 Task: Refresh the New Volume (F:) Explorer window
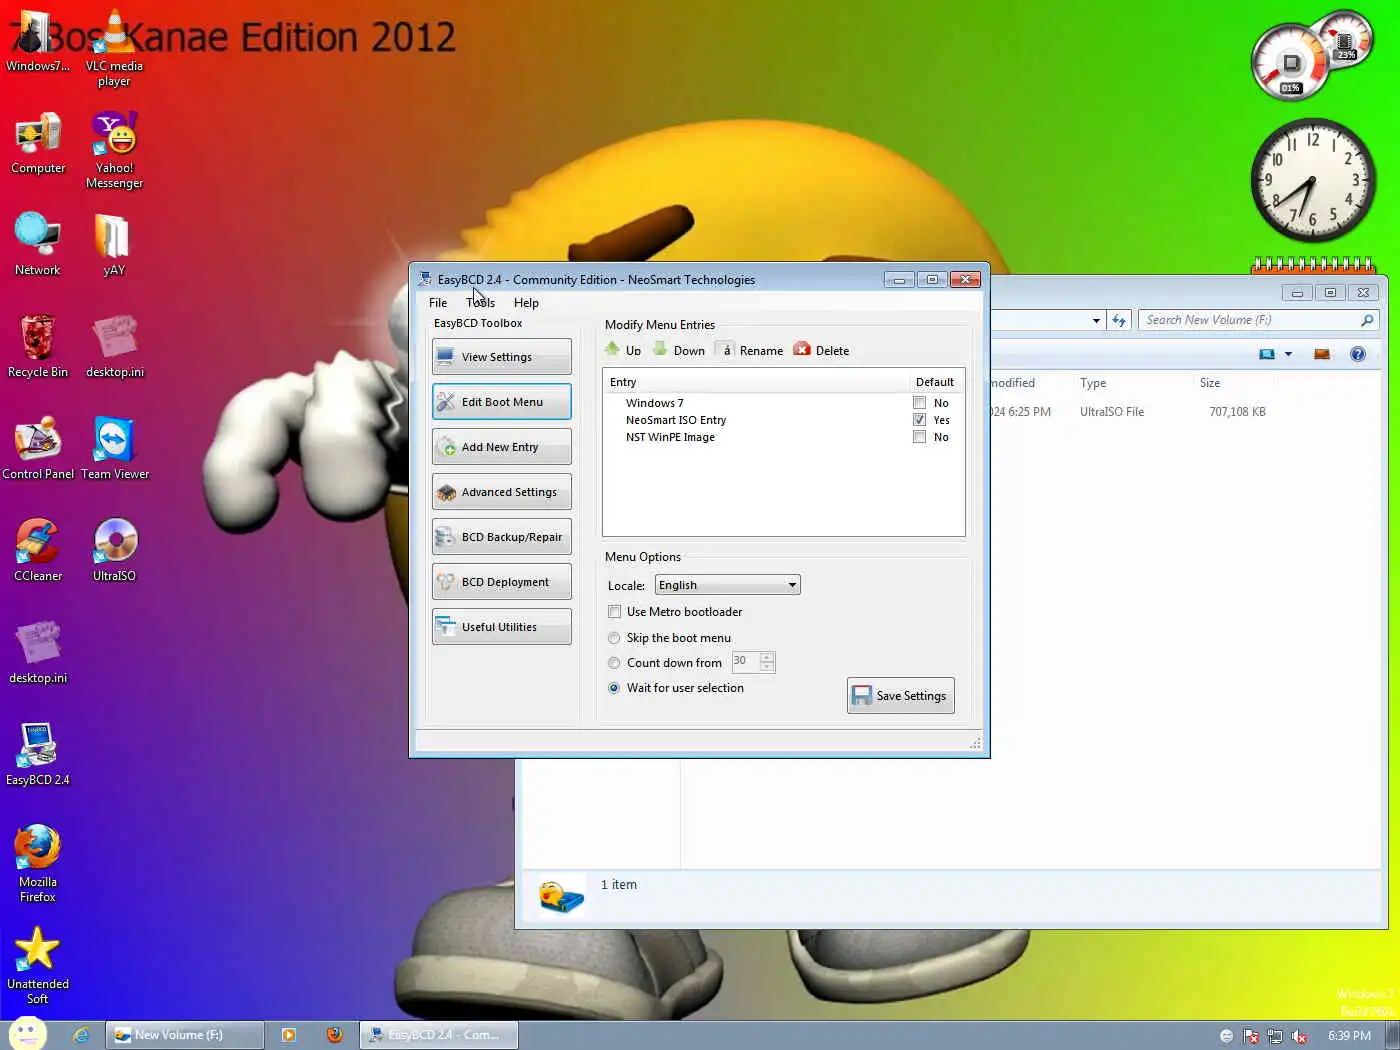click(x=1119, y=321)
